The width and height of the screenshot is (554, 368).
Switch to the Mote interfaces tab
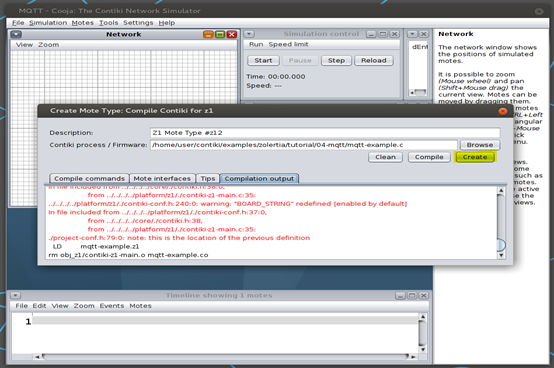162,178
